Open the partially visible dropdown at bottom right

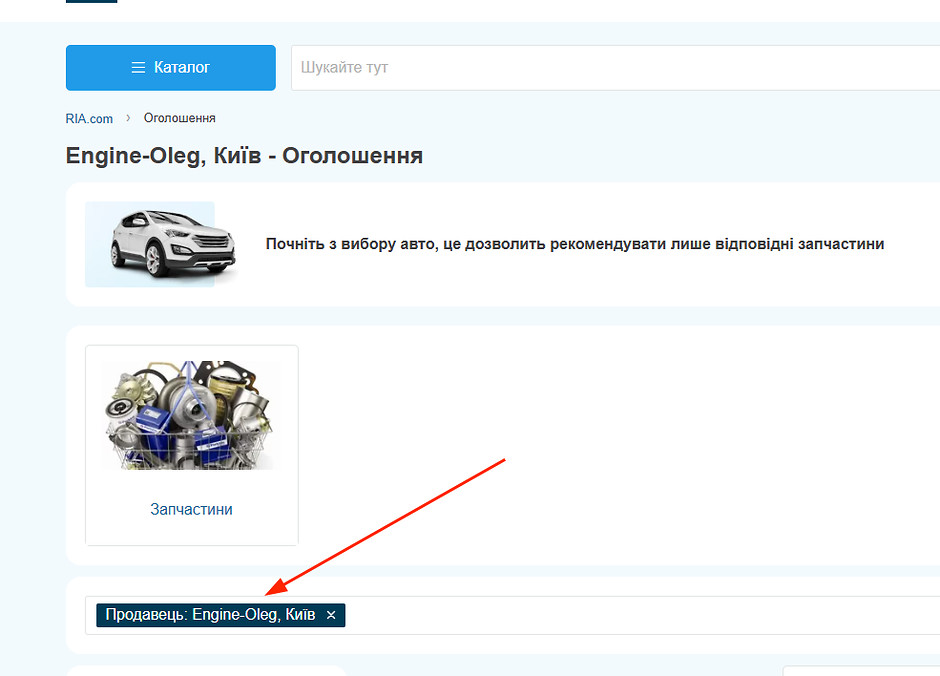(x=860, y=671)
